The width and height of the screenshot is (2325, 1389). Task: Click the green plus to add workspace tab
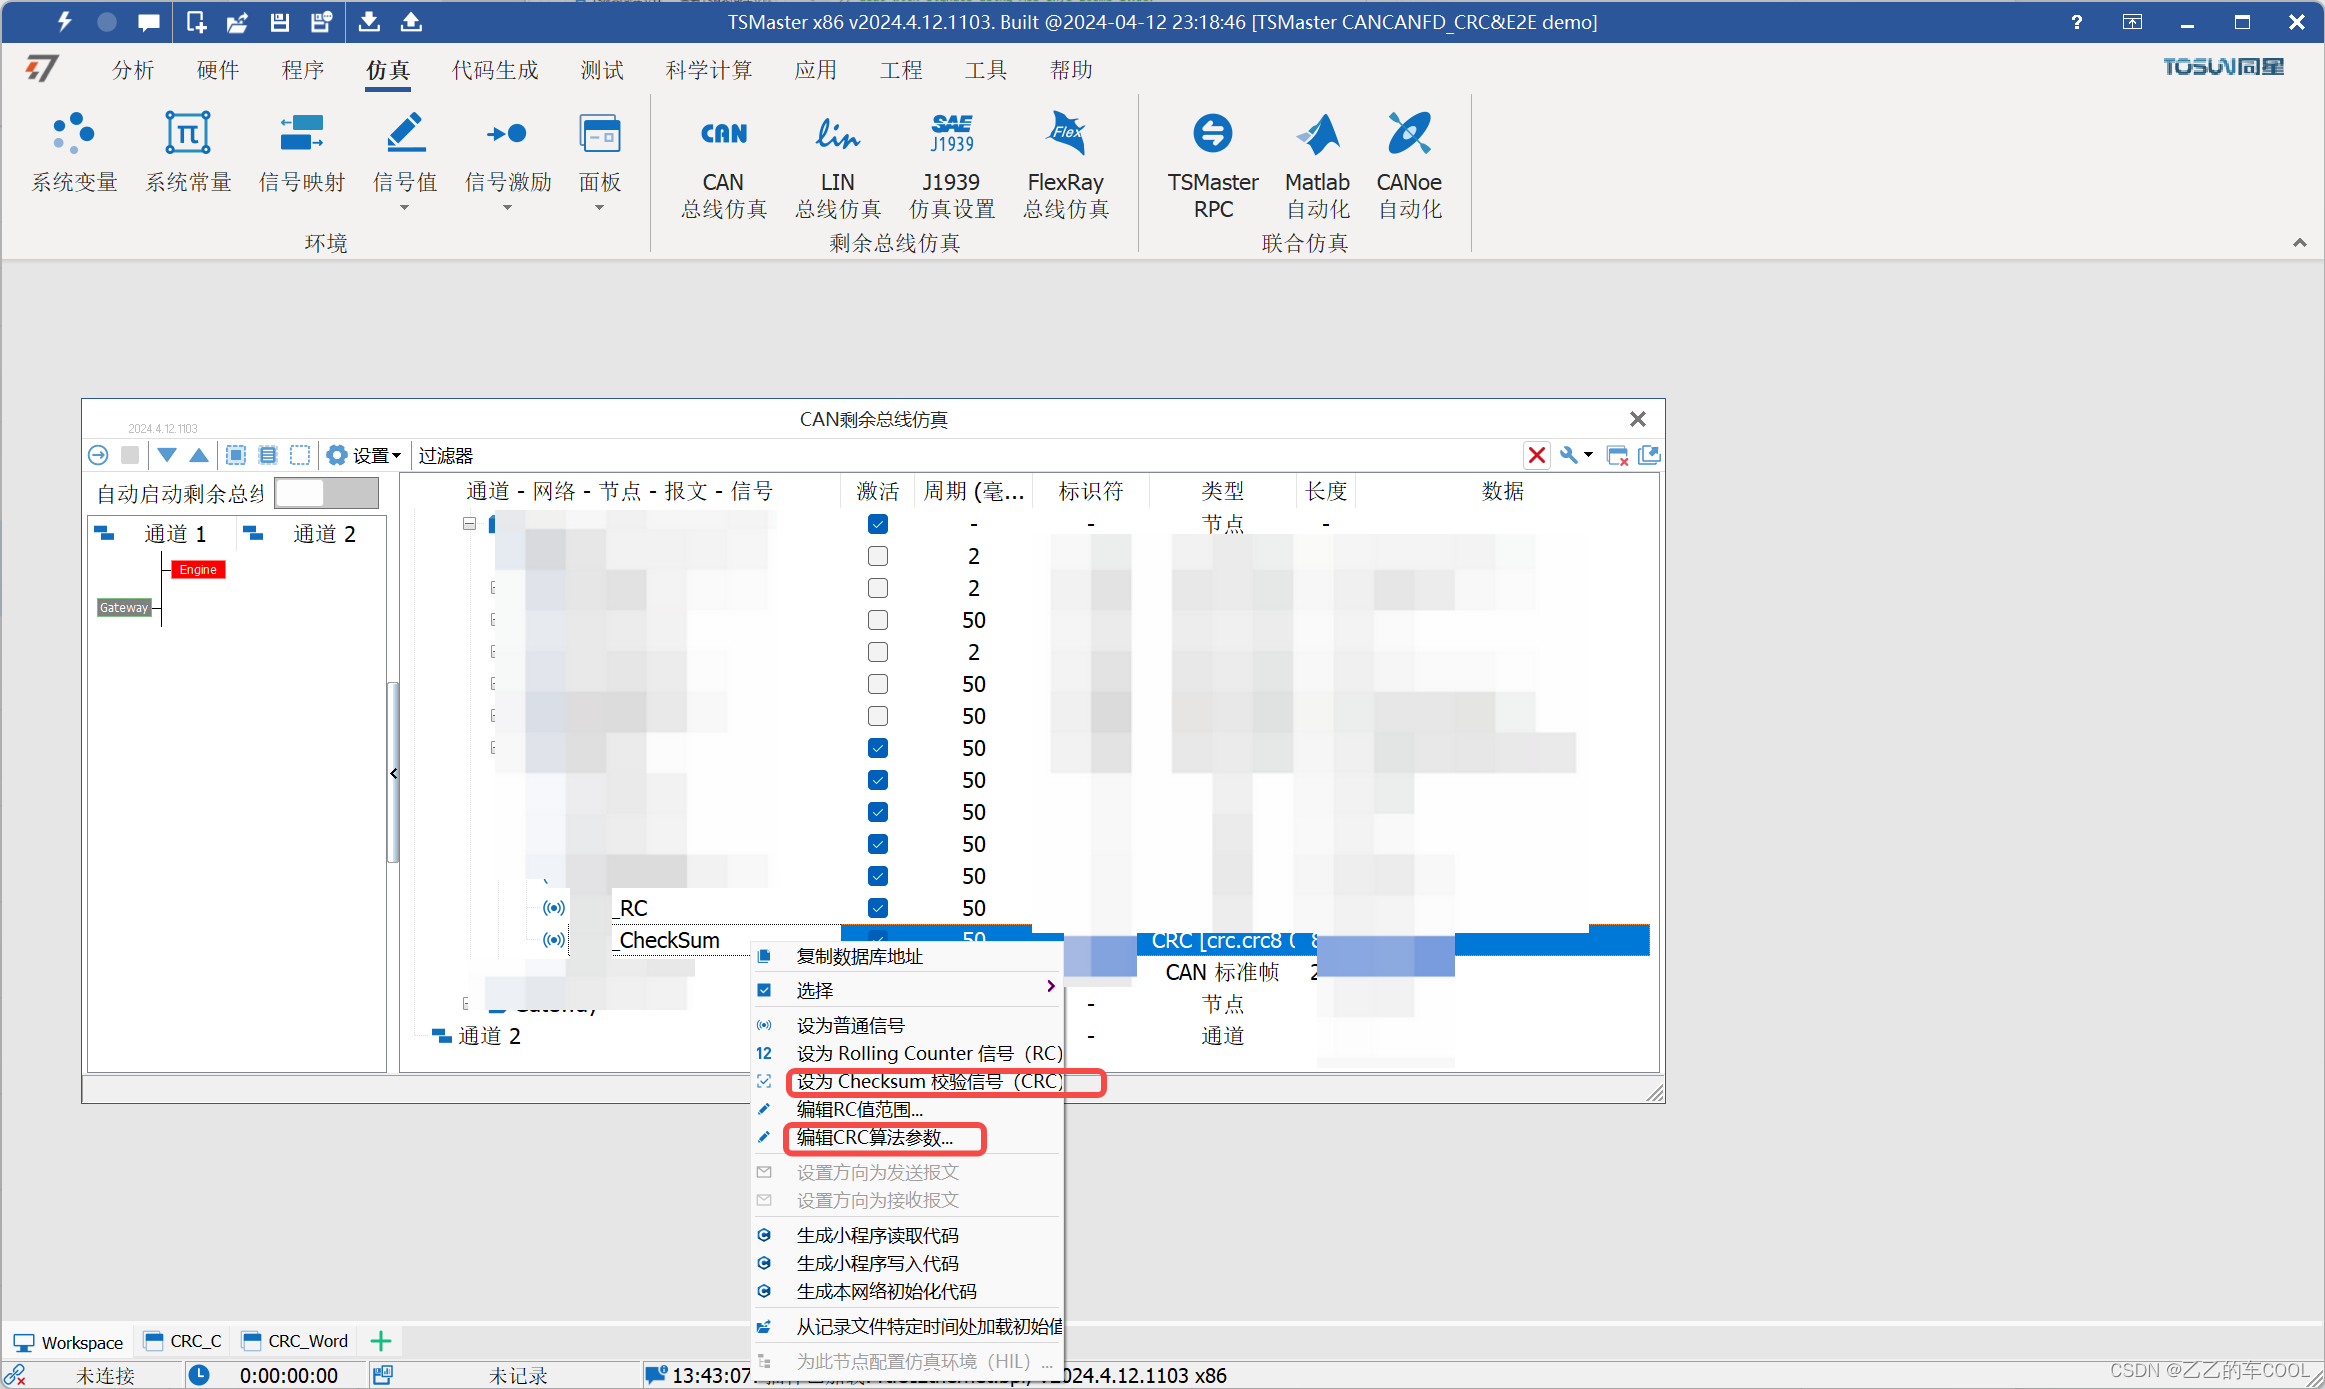[x=381, y=1341]
